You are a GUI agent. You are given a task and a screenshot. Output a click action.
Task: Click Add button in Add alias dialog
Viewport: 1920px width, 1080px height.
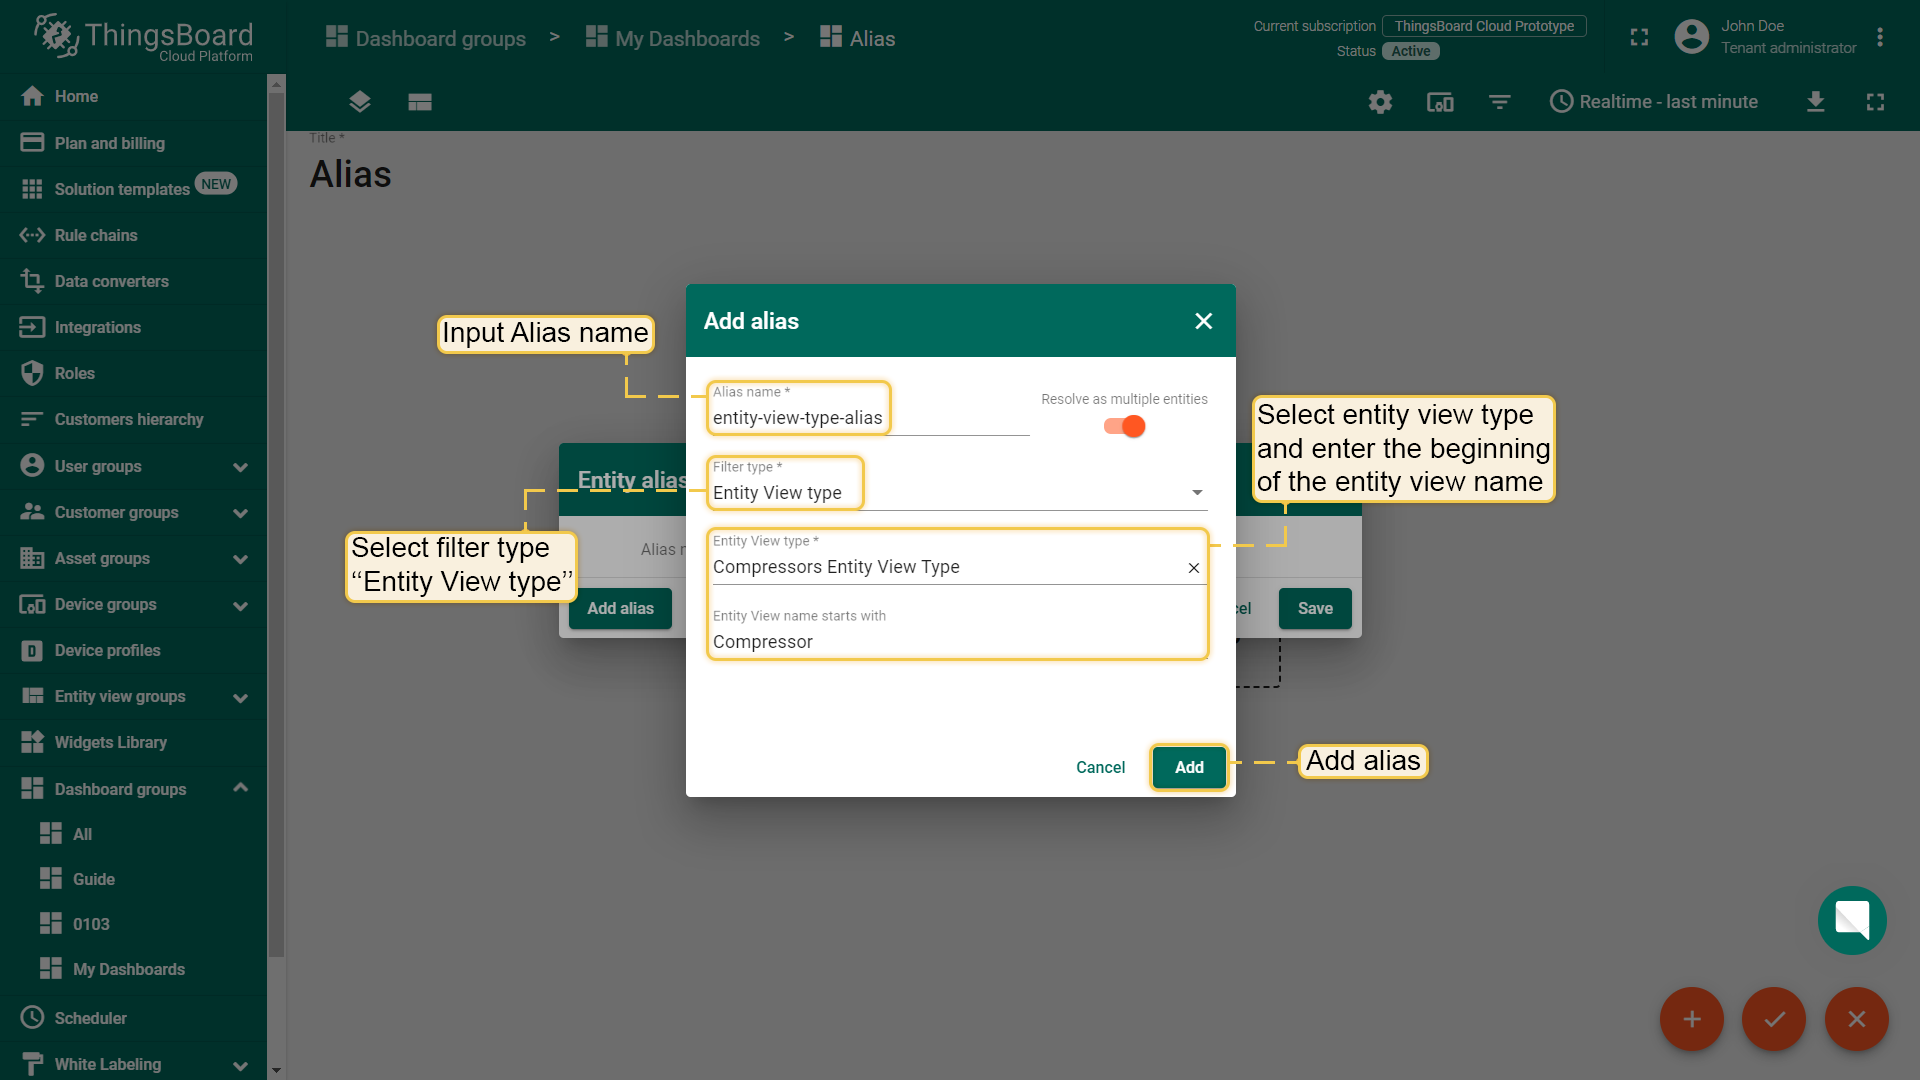(1189, 767)
